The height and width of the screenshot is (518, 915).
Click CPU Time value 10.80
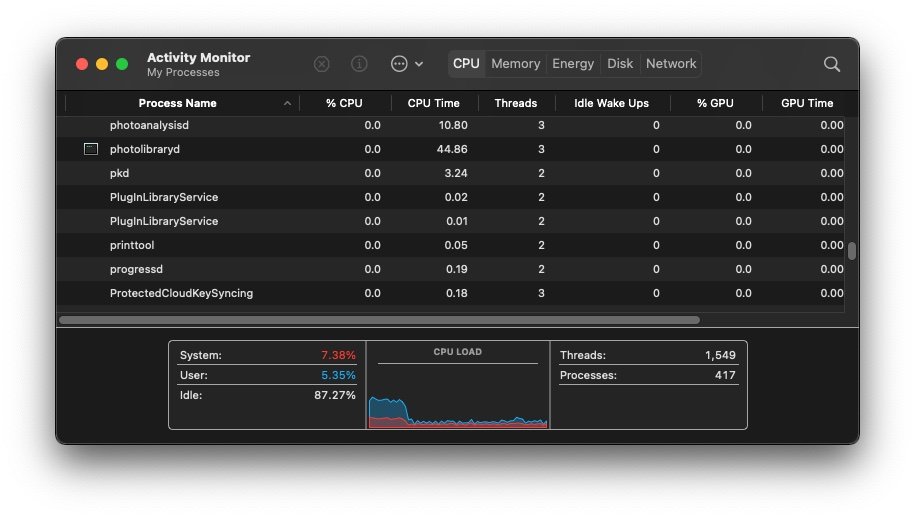(453, 125)
